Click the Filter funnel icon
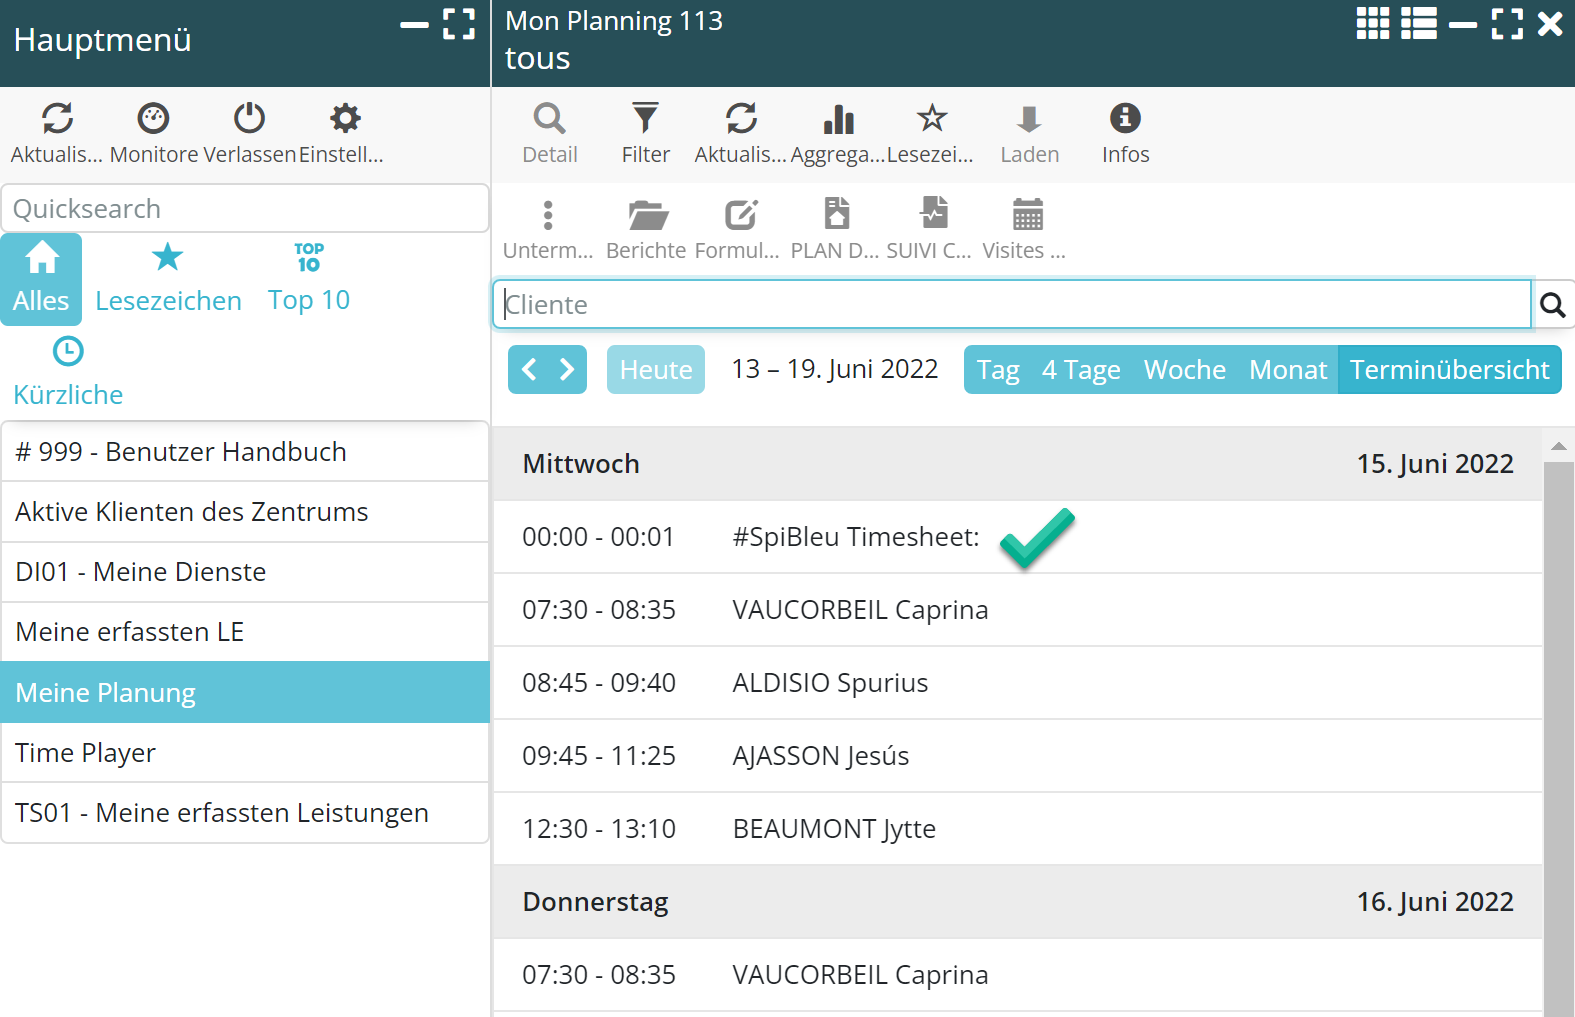The height and width of the screenshot is (1017, 1575). [645, 119]
